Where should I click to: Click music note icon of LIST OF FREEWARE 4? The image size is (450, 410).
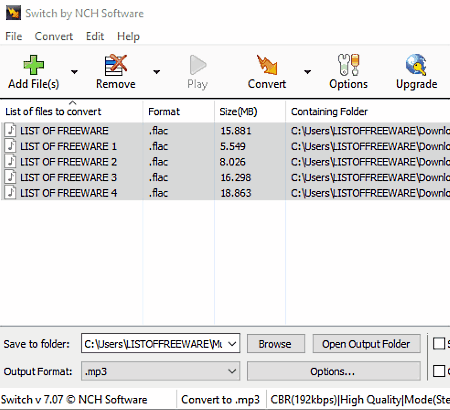point(11,193)
